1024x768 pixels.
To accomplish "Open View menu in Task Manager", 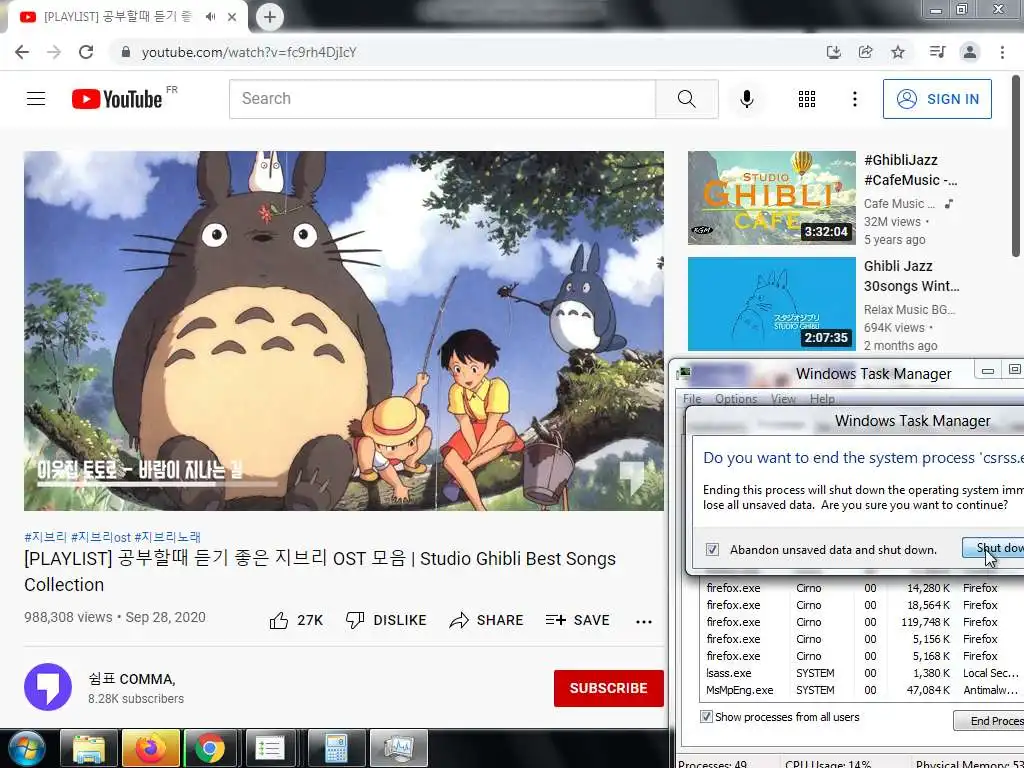I will (x=783, y=399).
